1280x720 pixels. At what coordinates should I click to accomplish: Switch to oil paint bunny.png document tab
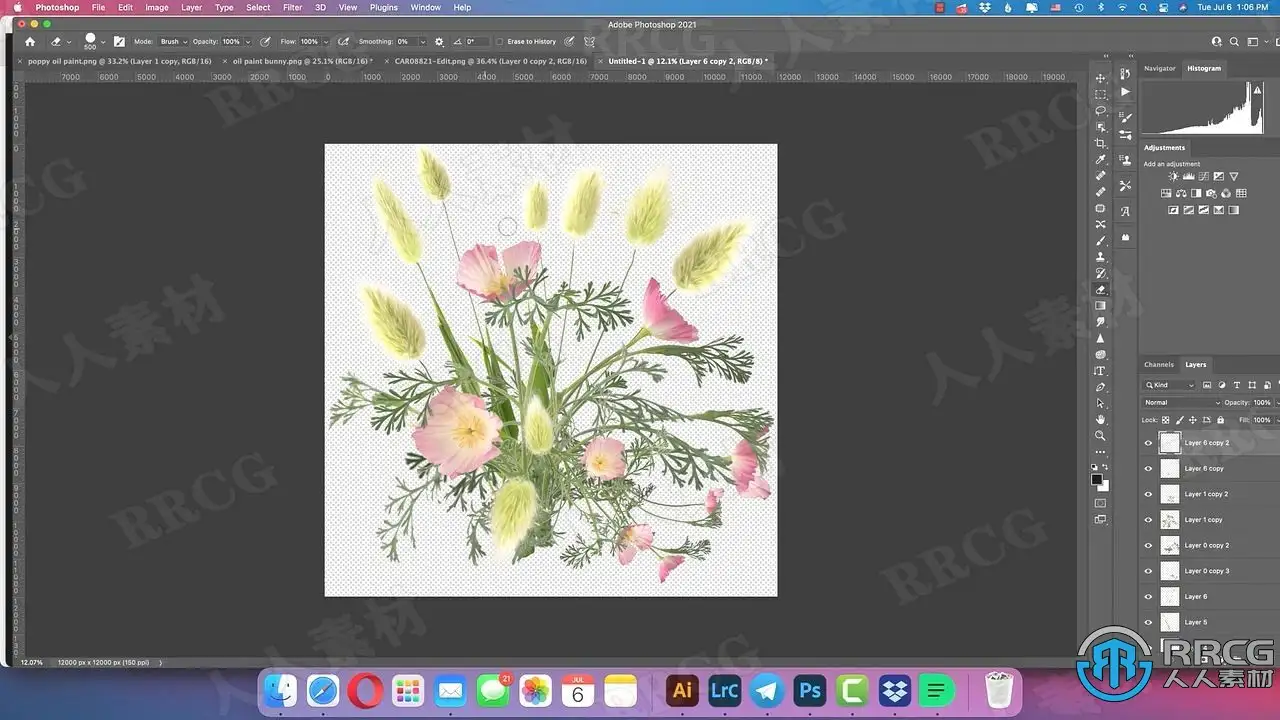pos(302,61)
